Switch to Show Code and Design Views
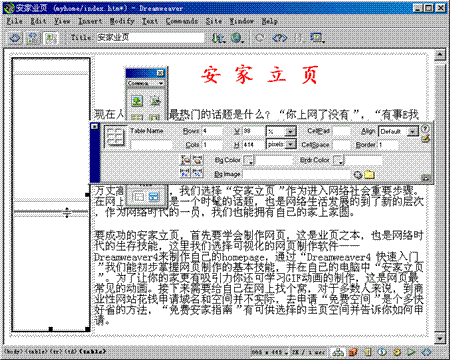Image resolution: width=450 pixels, height=360 pixels. [33, 38]
